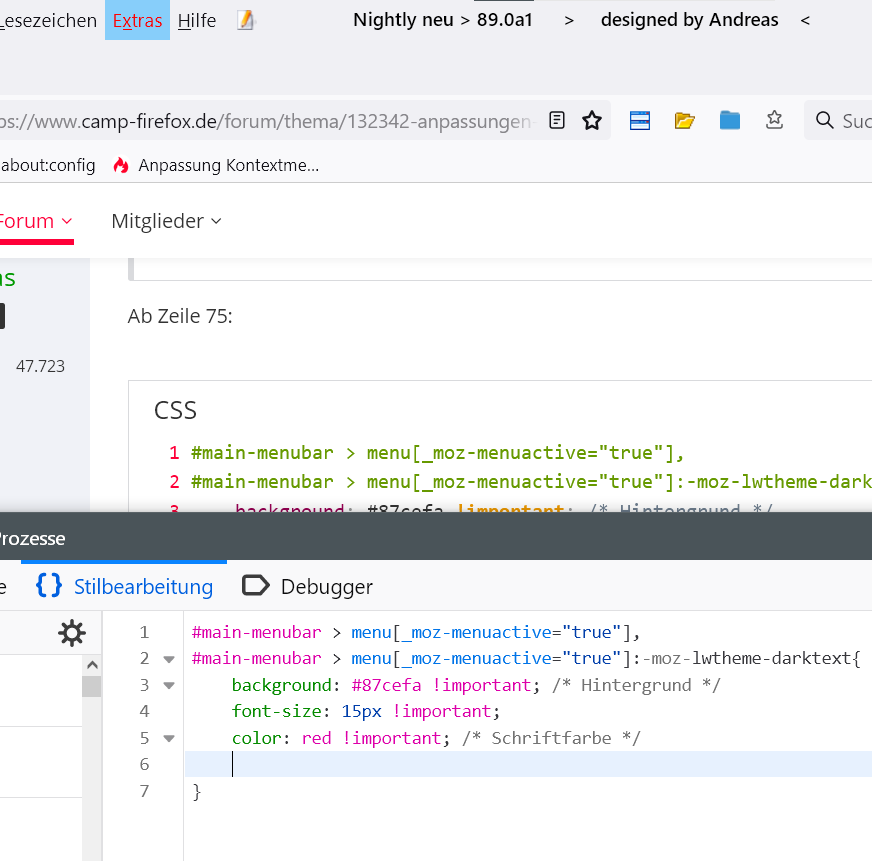Select the Stilbearbeitung tab
This screenshot has height=861, width=872.
click(x=125, y=587)
